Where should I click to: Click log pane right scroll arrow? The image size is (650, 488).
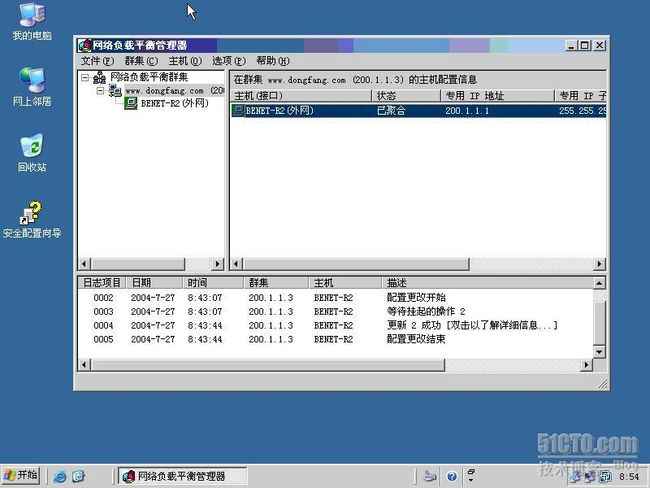(x=586, y=365)
